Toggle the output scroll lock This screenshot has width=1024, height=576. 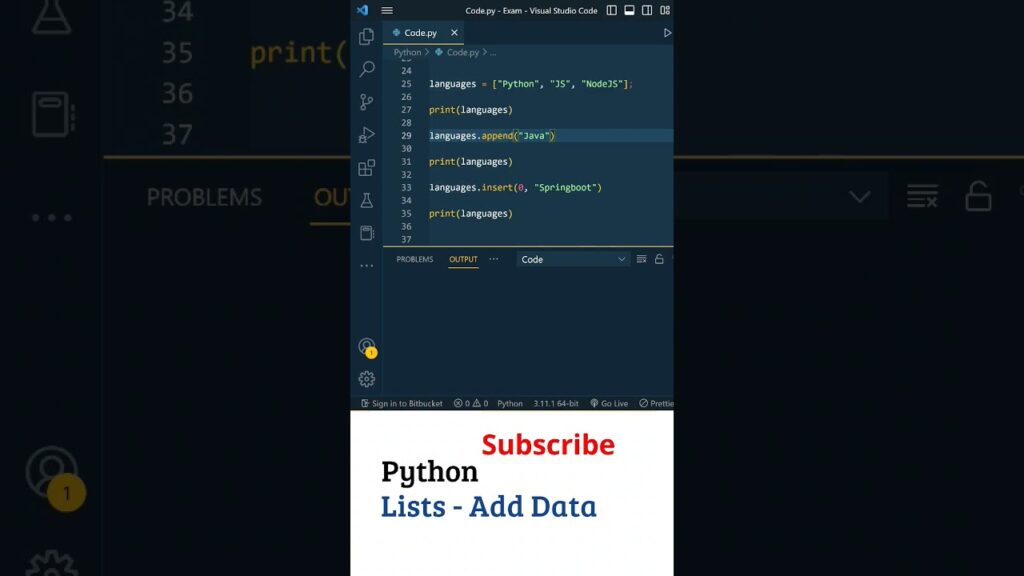[x=659, y=259]
